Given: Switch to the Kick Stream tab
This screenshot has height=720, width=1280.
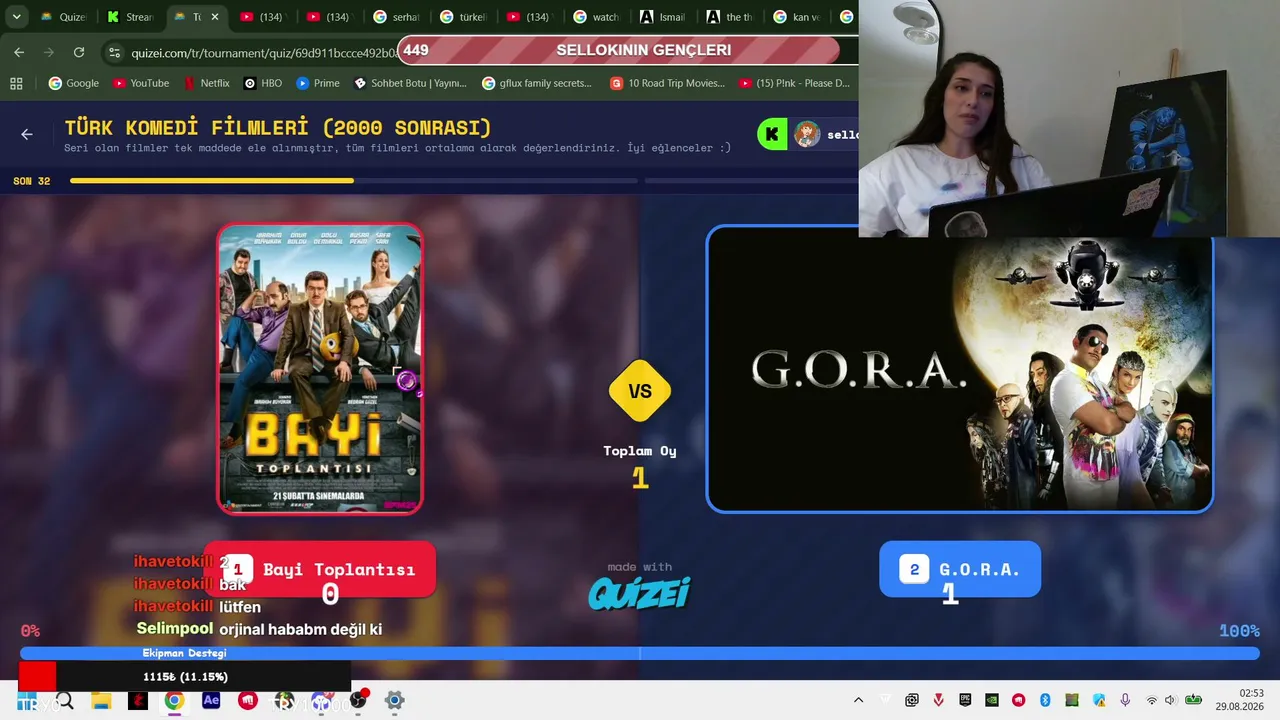Looking at the screenshot, I should pyautogui.click(x=130, y=17).
